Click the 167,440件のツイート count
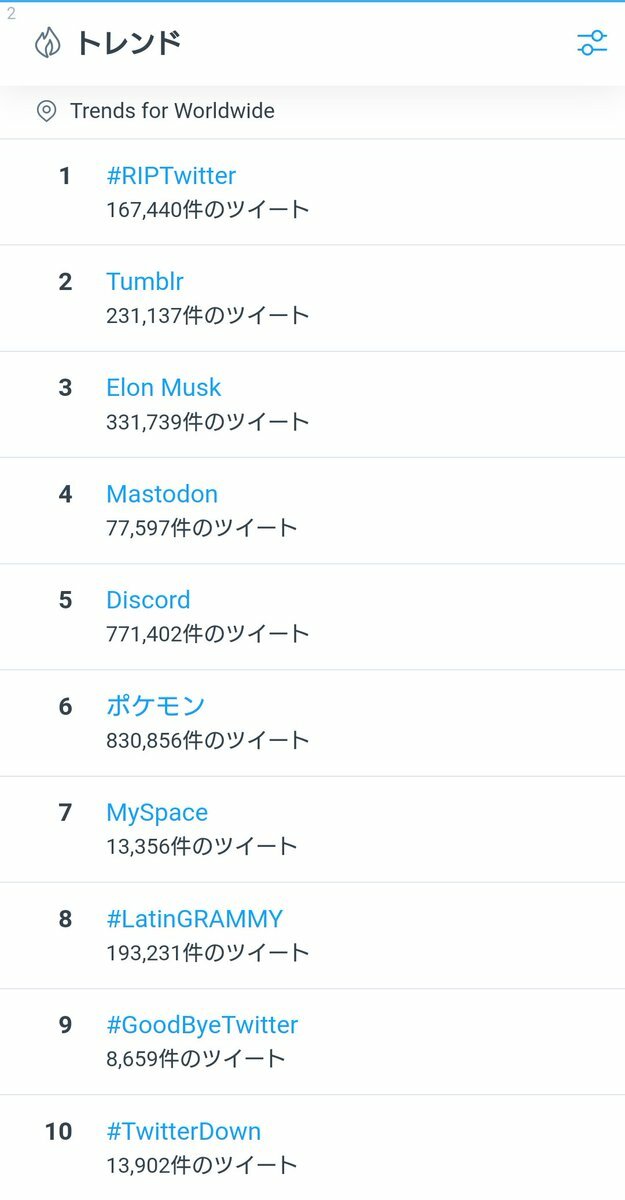Viewport: 625px width, 1200px height. click(208, 210)
